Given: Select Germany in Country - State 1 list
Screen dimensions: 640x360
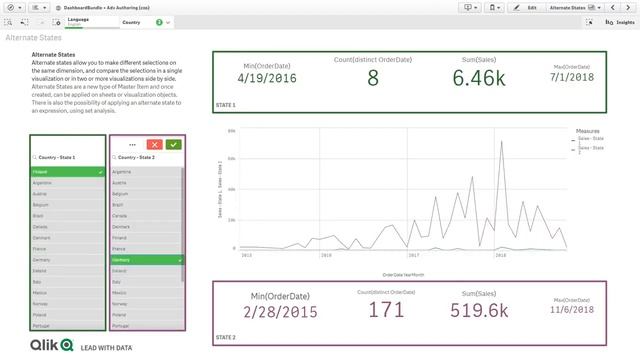Looking at the screenshot, I should pyautogui.click(x=68, y=260).
